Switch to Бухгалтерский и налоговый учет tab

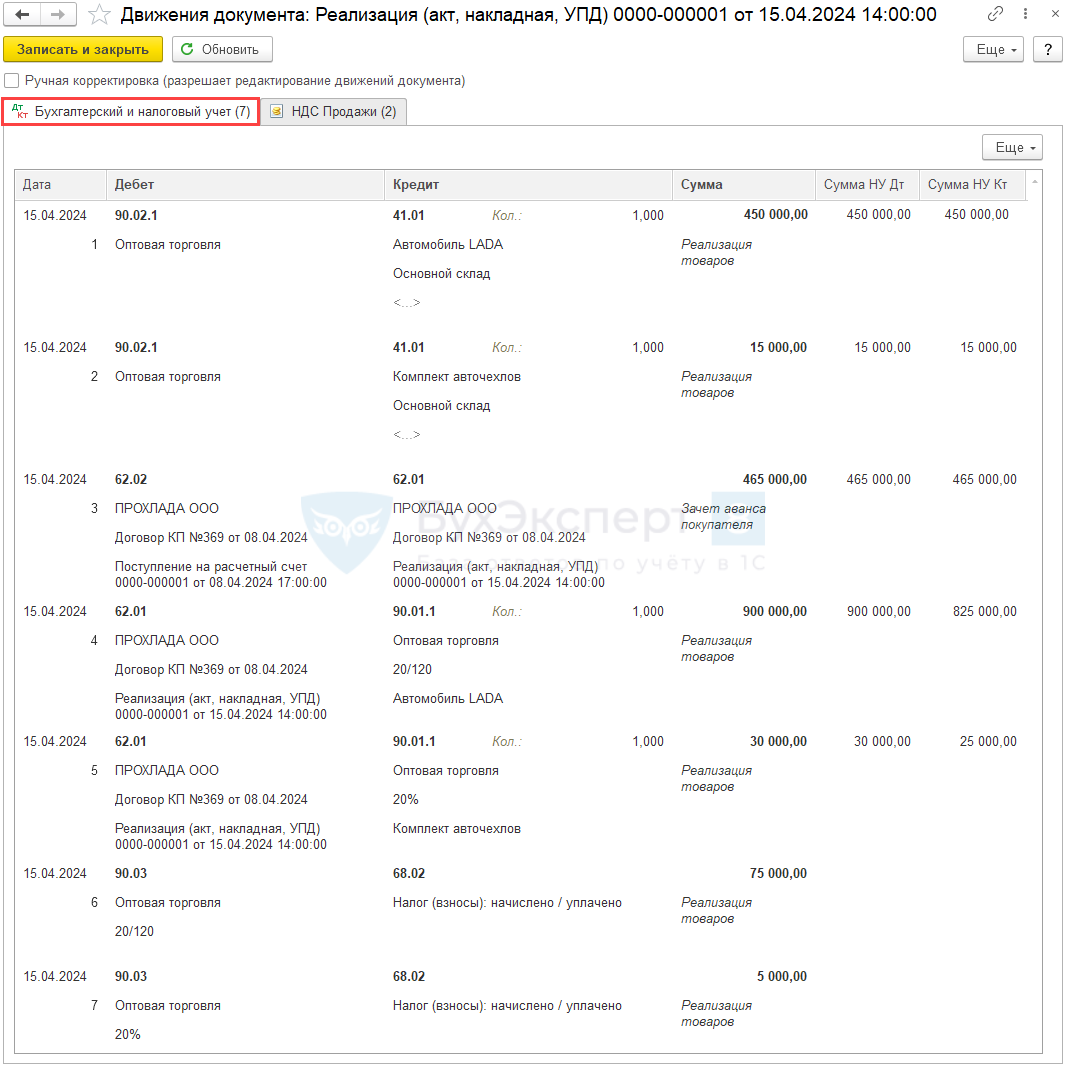[131, 112]
